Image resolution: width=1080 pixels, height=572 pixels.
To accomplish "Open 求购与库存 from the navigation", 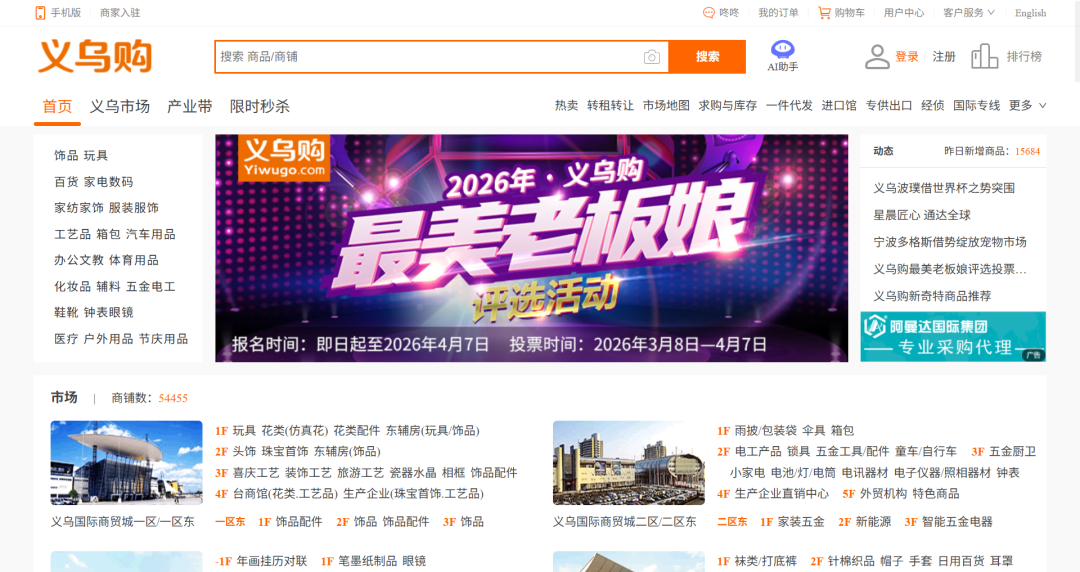I will [727, 105].
